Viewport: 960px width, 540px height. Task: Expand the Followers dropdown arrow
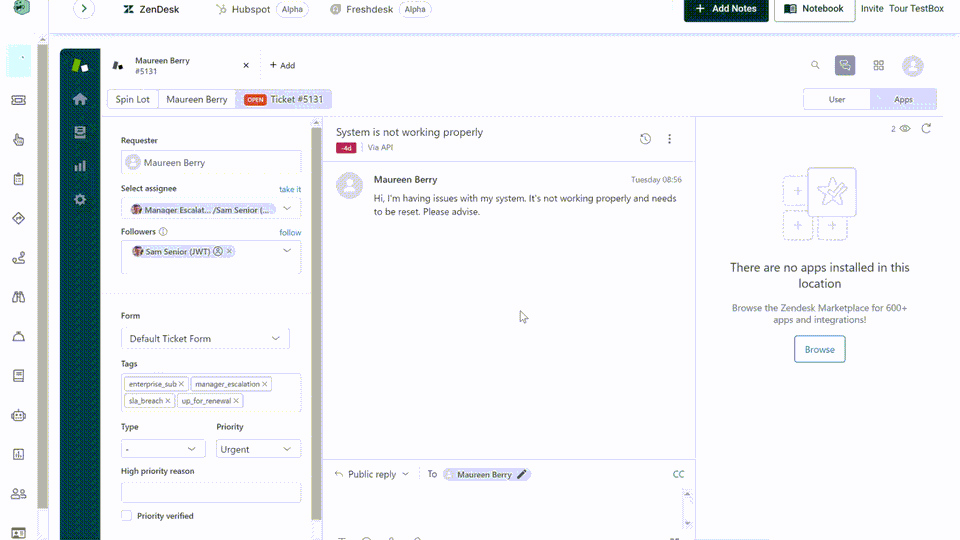287,250
